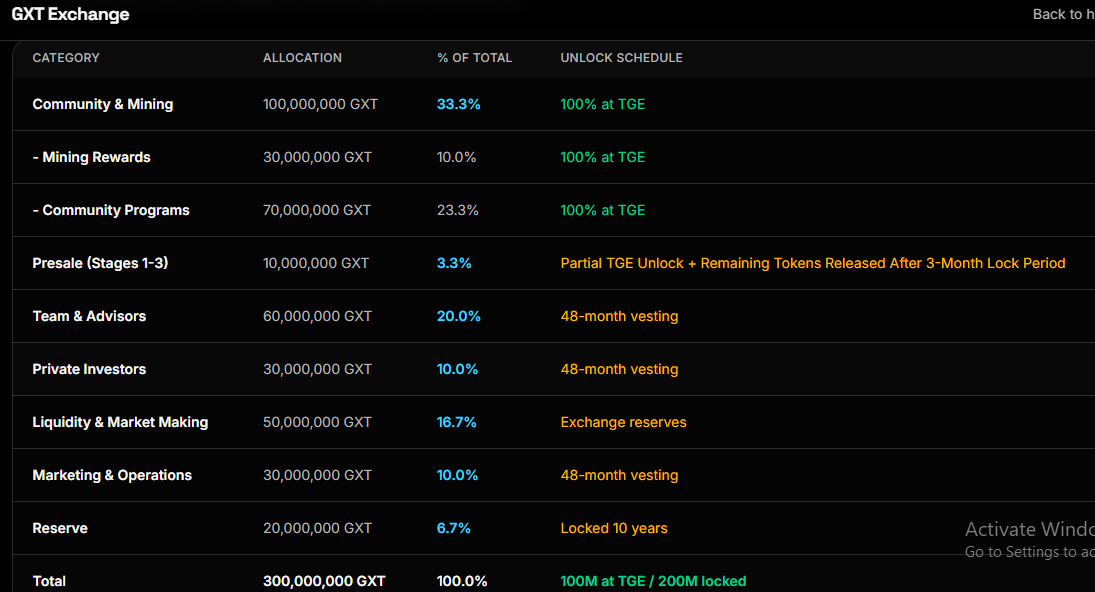Select the 33.3% percentage value
The height and width of the screenshot is (592, 1095).
tap(459, 104)
